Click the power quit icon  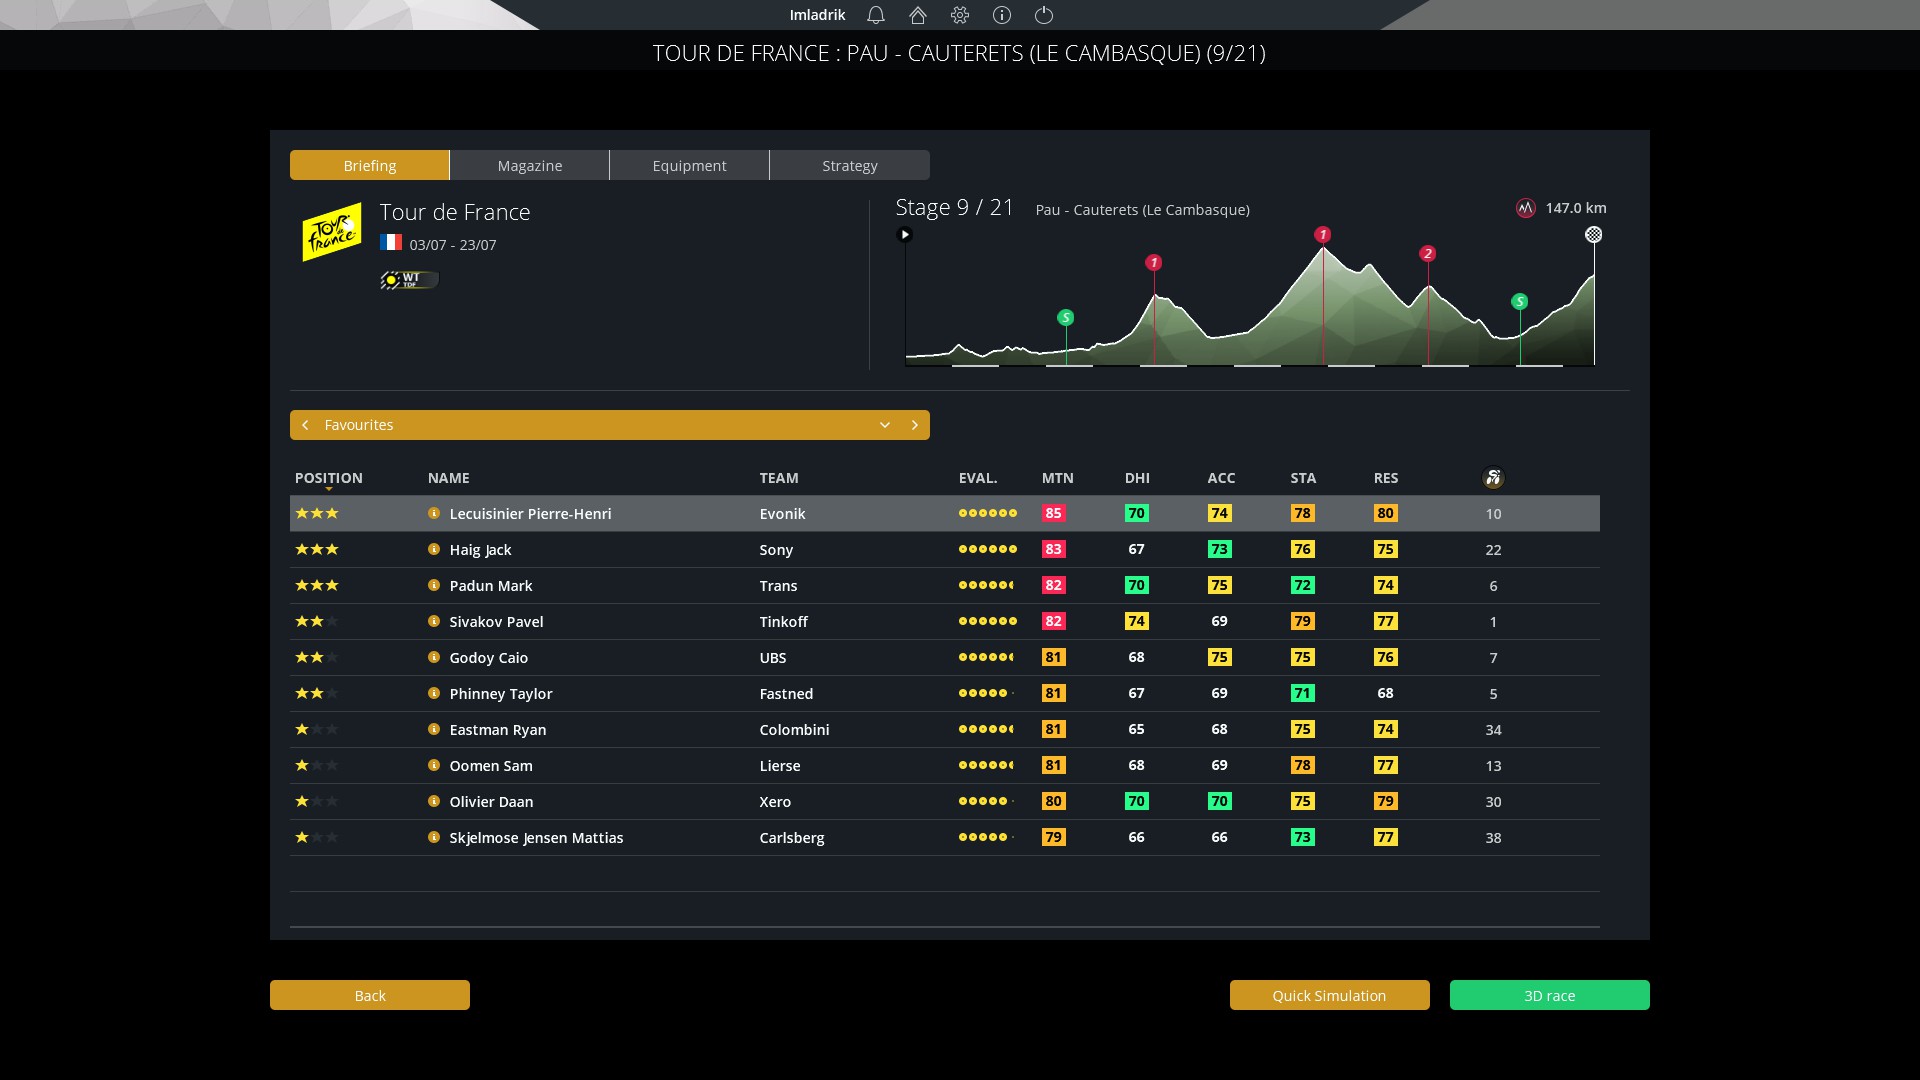pyautogui.click(x=1044, y=15)
